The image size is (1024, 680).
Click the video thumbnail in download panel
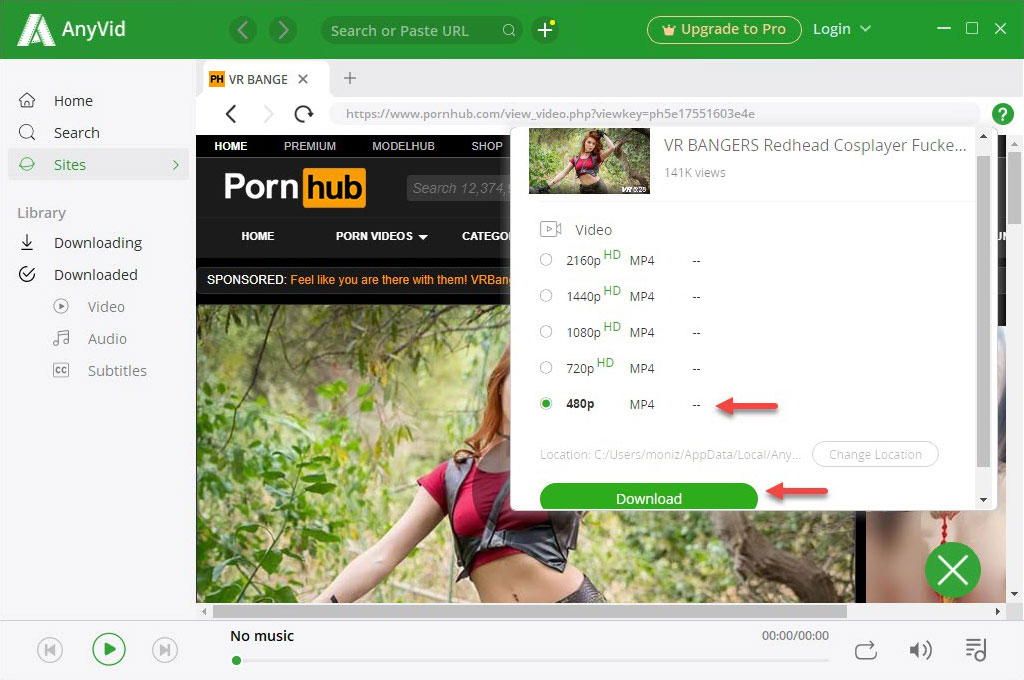[589, 161]
